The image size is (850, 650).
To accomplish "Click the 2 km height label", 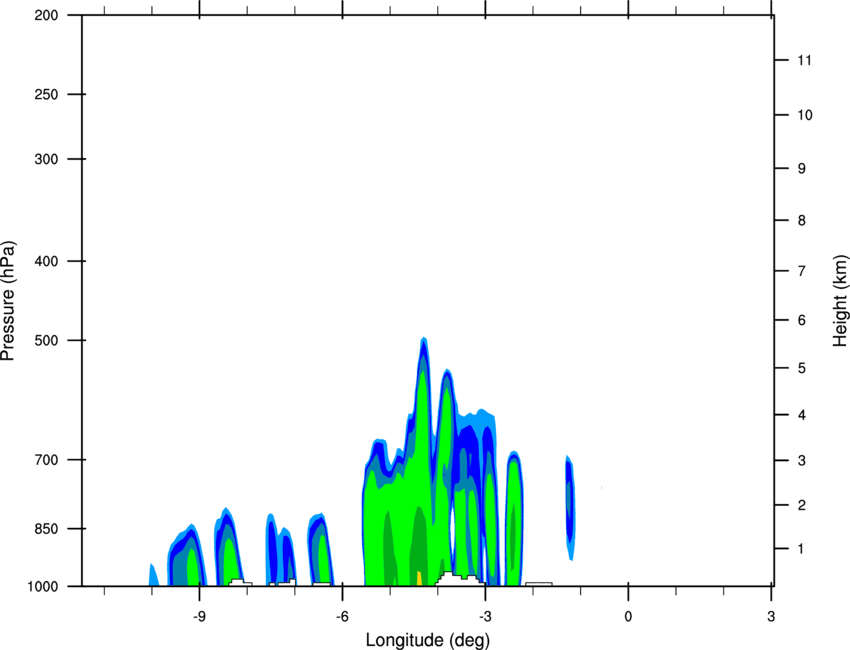I will point(802,505).
